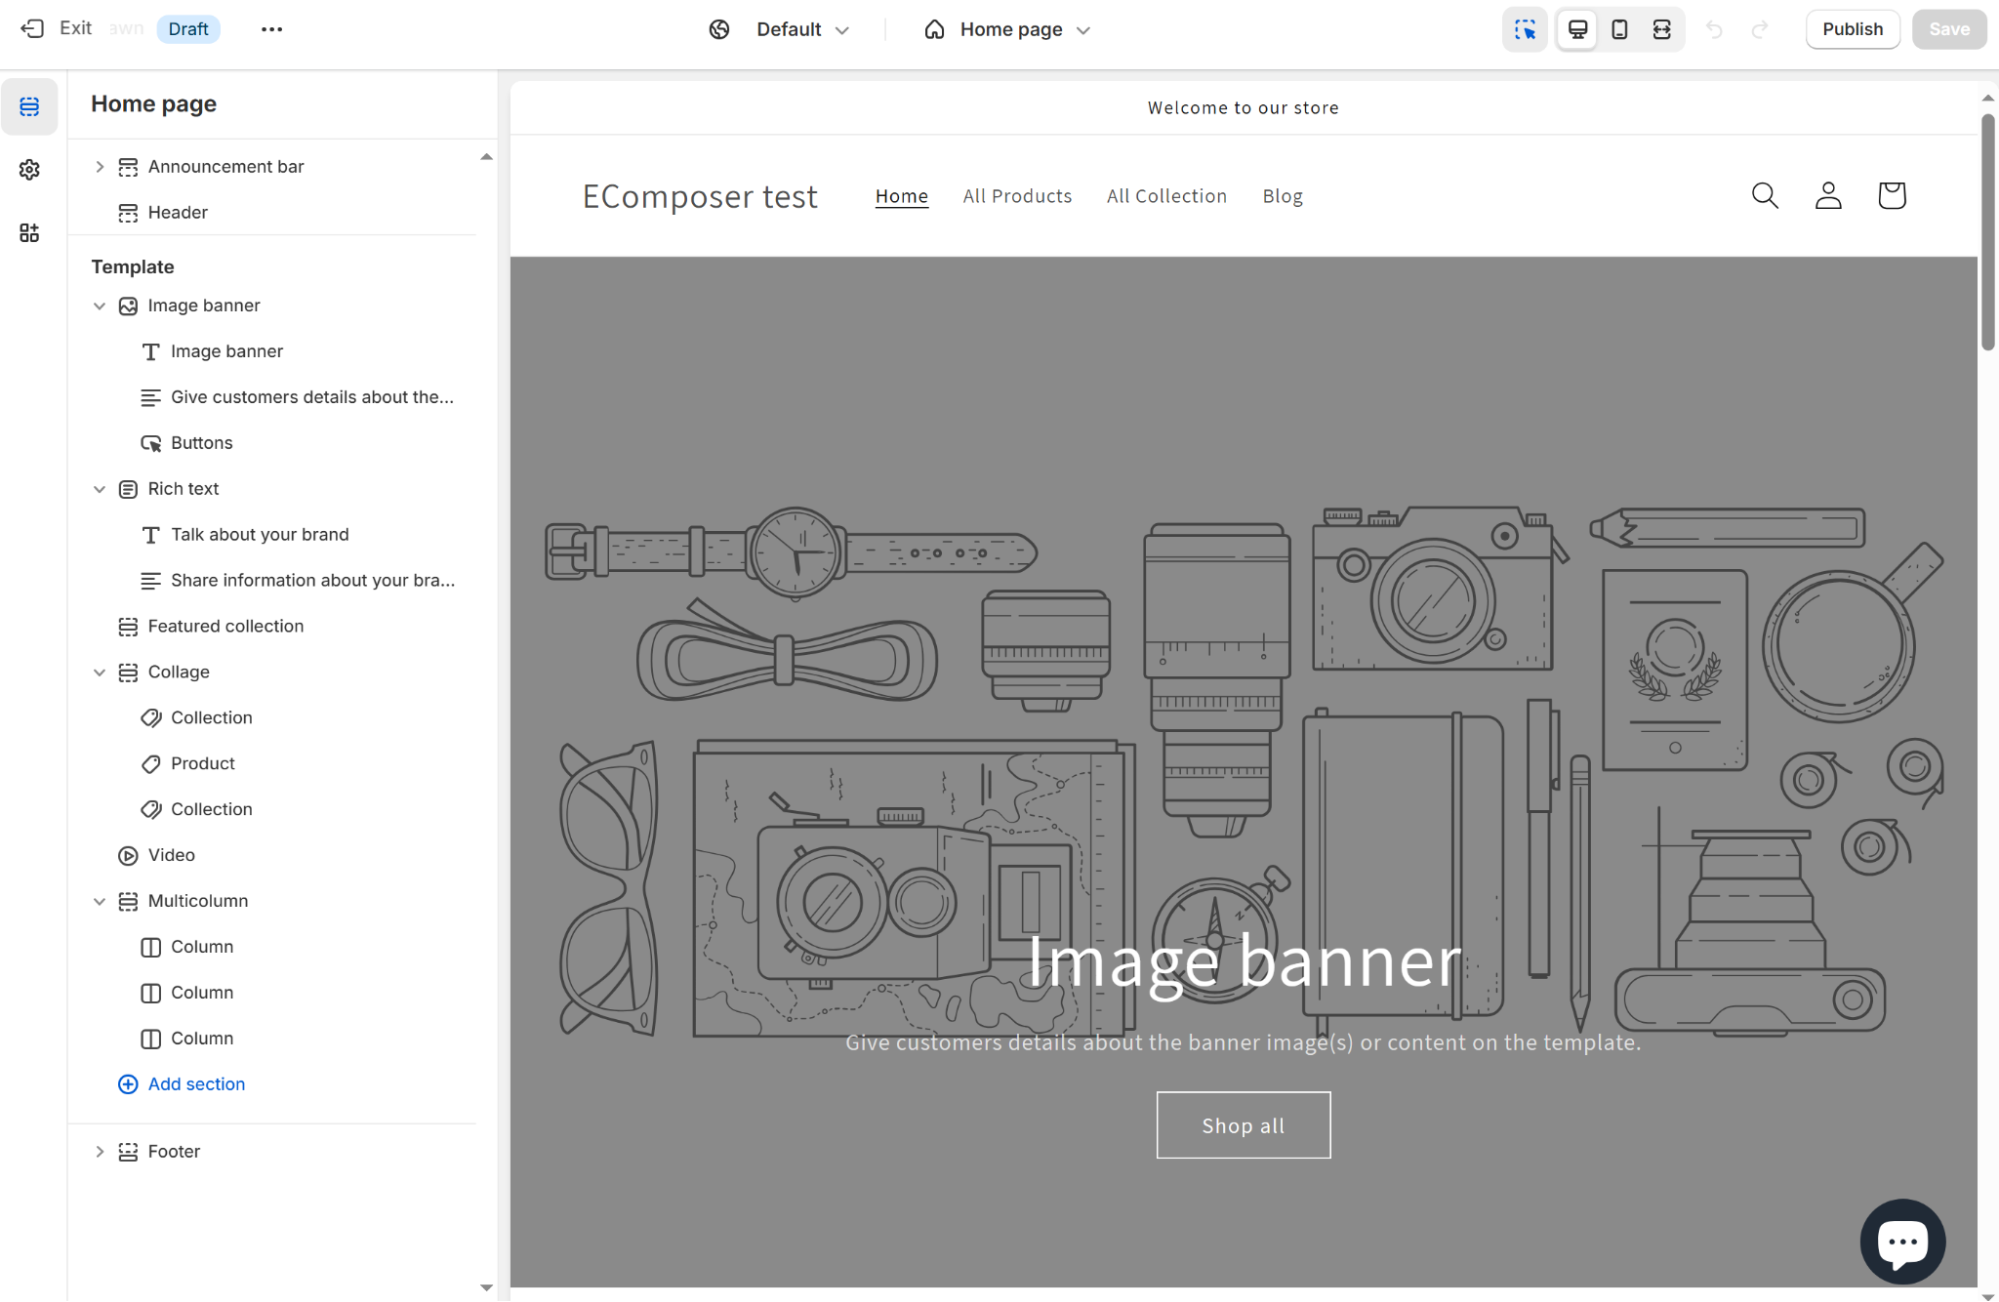
Task: Open the cart icon in header
Action: [x=1891, y=195]
